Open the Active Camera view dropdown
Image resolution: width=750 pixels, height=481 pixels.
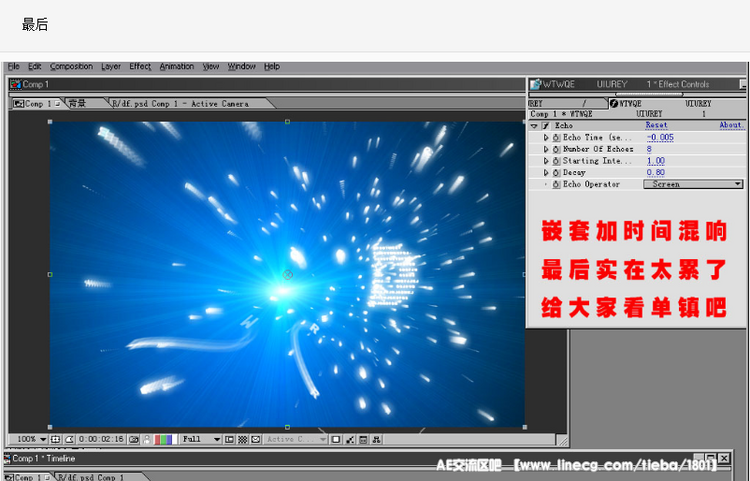pos(296,439)
